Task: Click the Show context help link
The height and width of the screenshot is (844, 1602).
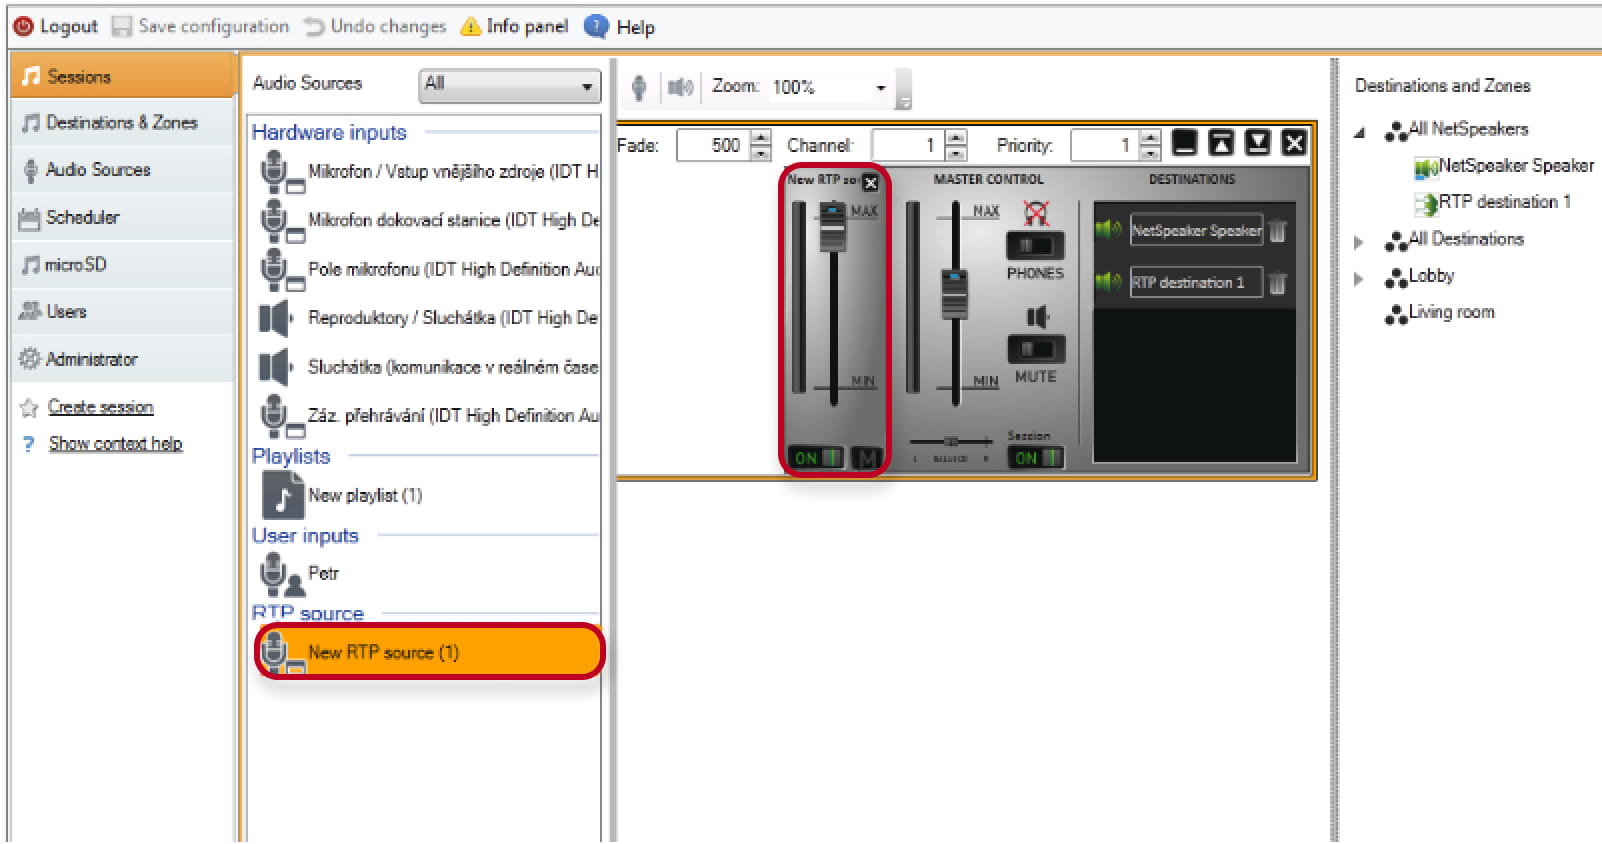Action: 116,444
